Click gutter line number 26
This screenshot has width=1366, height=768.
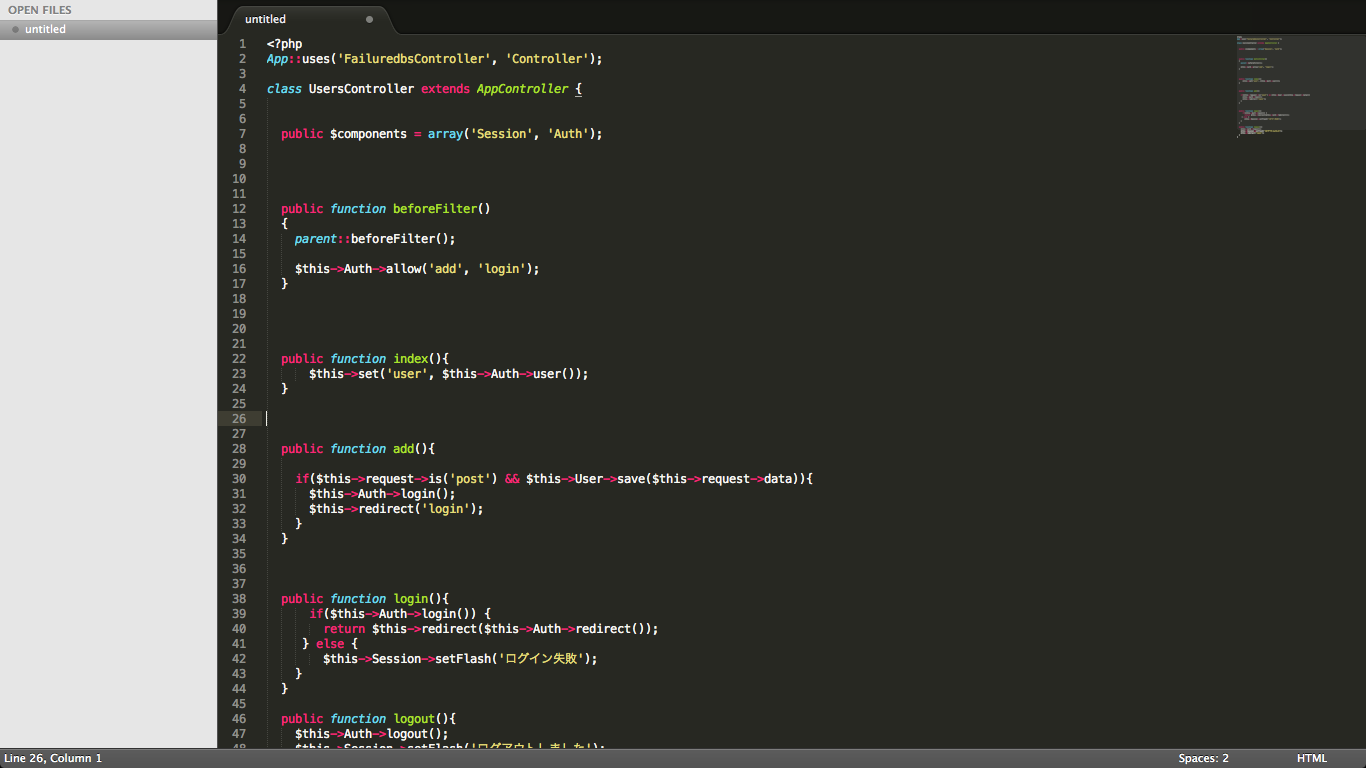(x=238, y=419)
